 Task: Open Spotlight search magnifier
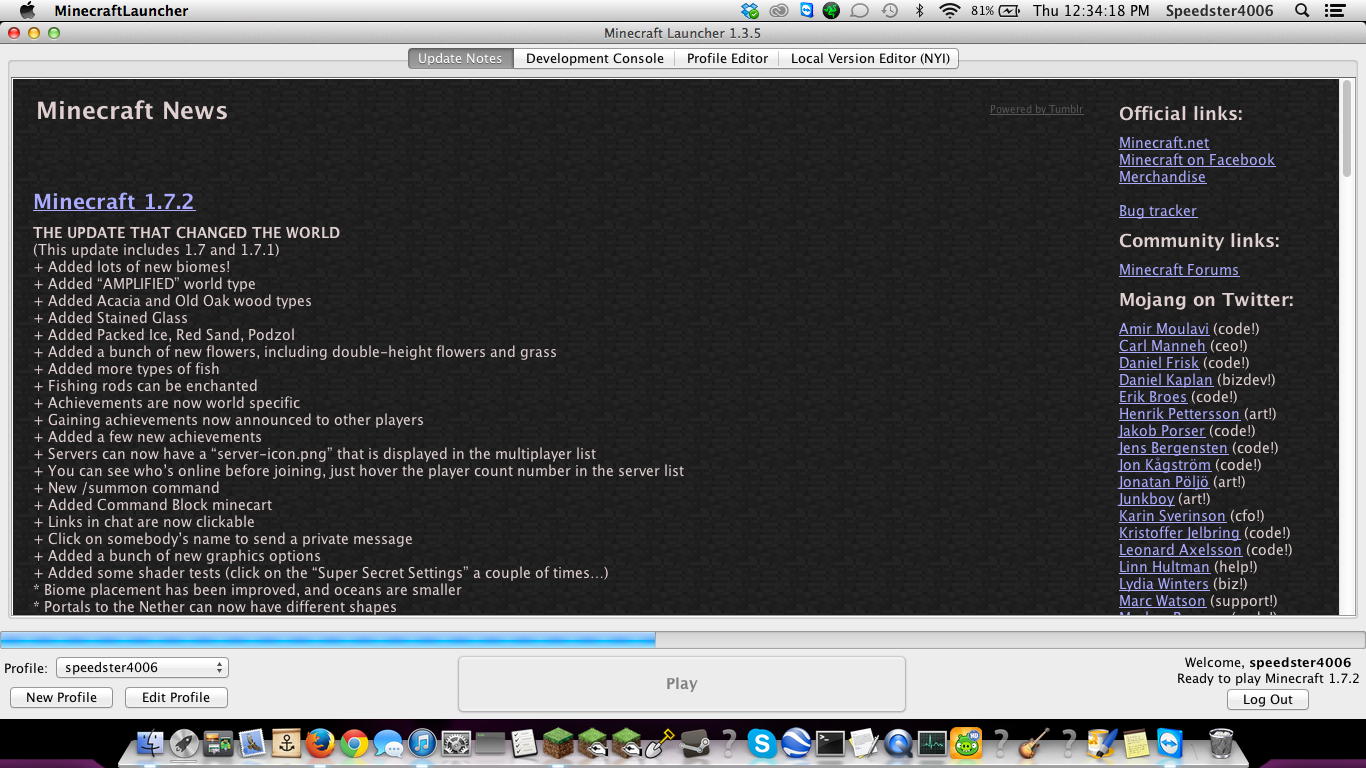pyautogui.click(x=1302, y=11)
